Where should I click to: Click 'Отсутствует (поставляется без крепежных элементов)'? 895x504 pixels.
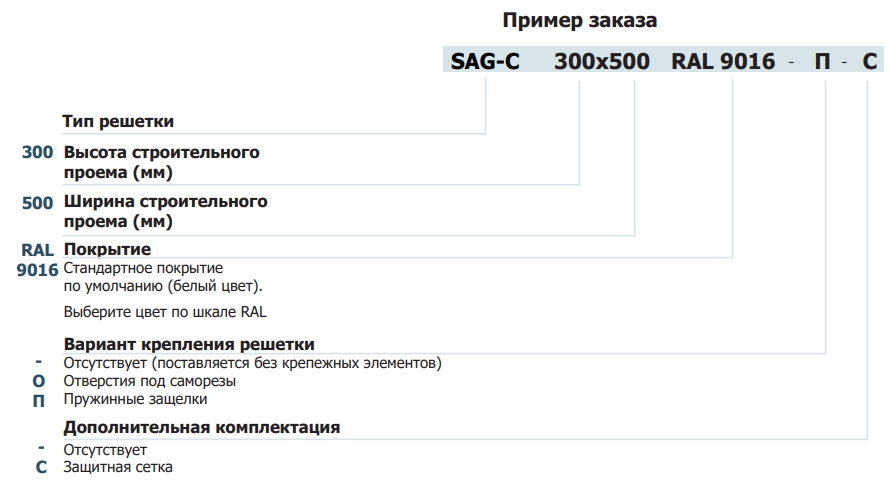click(x=252, y=363)
